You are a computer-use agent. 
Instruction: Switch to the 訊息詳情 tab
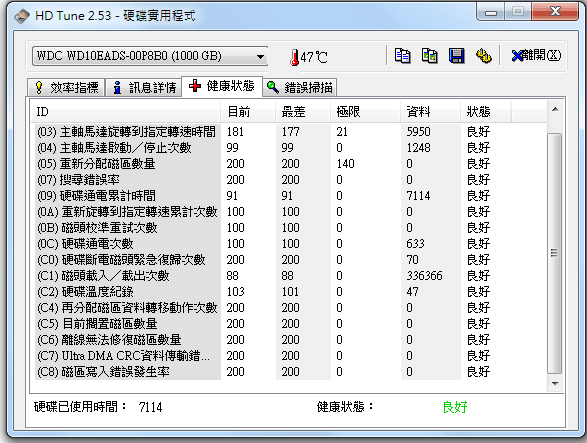coord(144,88)
